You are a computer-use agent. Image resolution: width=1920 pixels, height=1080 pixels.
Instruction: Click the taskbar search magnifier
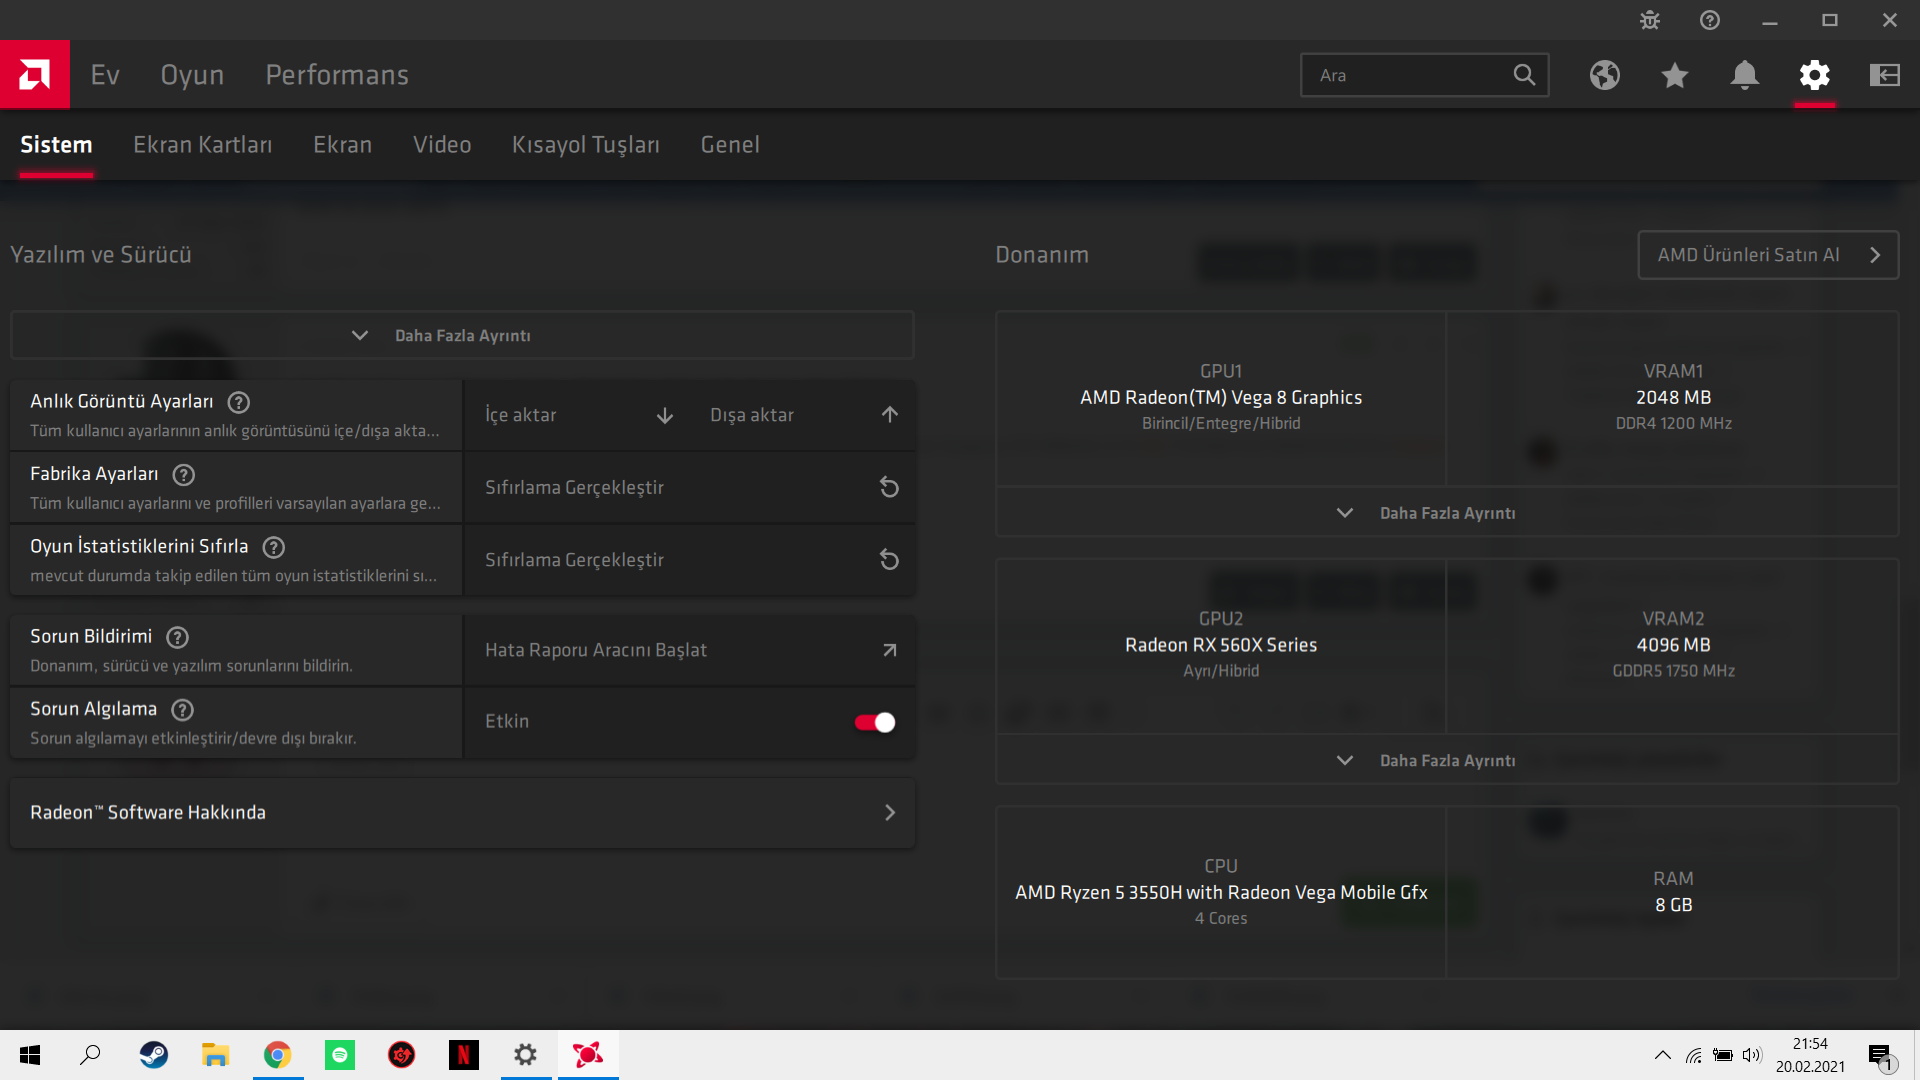[90, 1055]
